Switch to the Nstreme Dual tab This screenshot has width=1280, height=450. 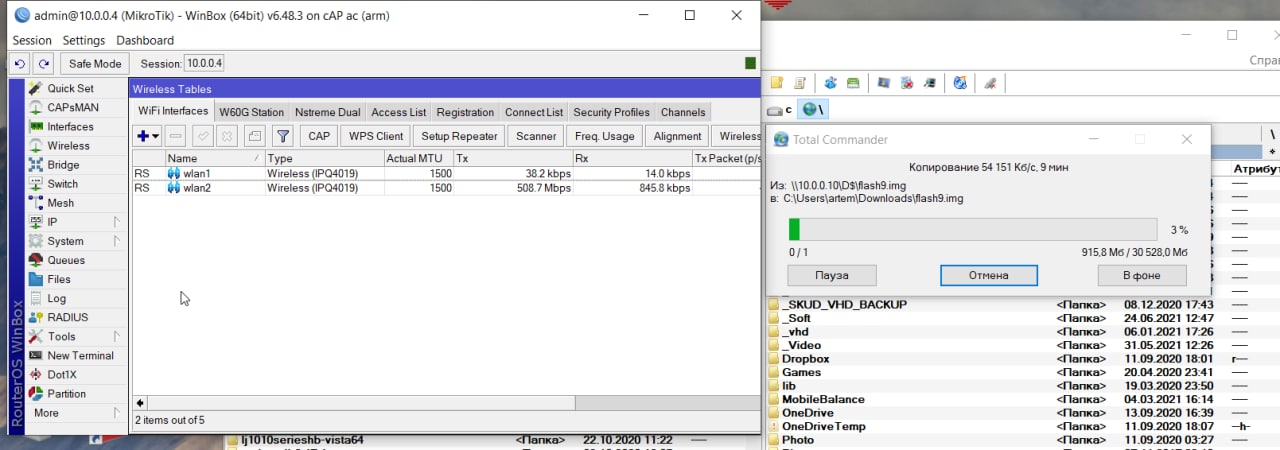point(328,112)
